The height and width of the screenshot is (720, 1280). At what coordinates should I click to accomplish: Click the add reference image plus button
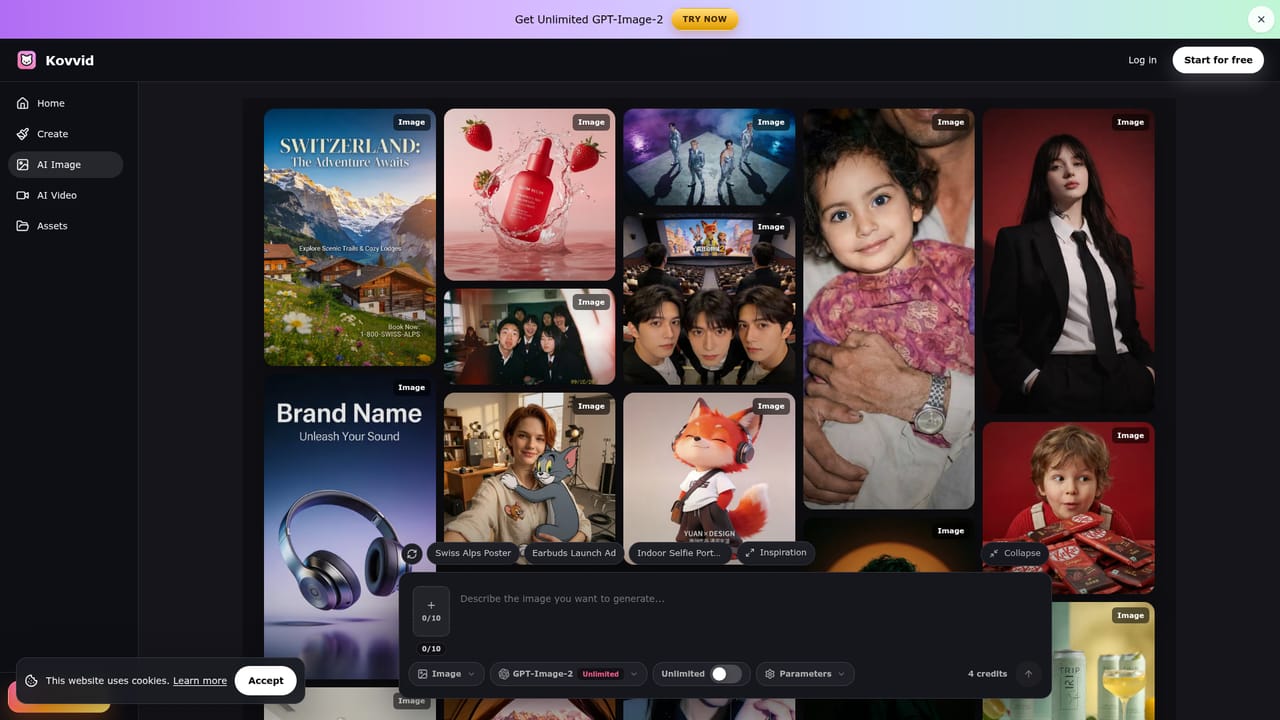pos(431,611)
